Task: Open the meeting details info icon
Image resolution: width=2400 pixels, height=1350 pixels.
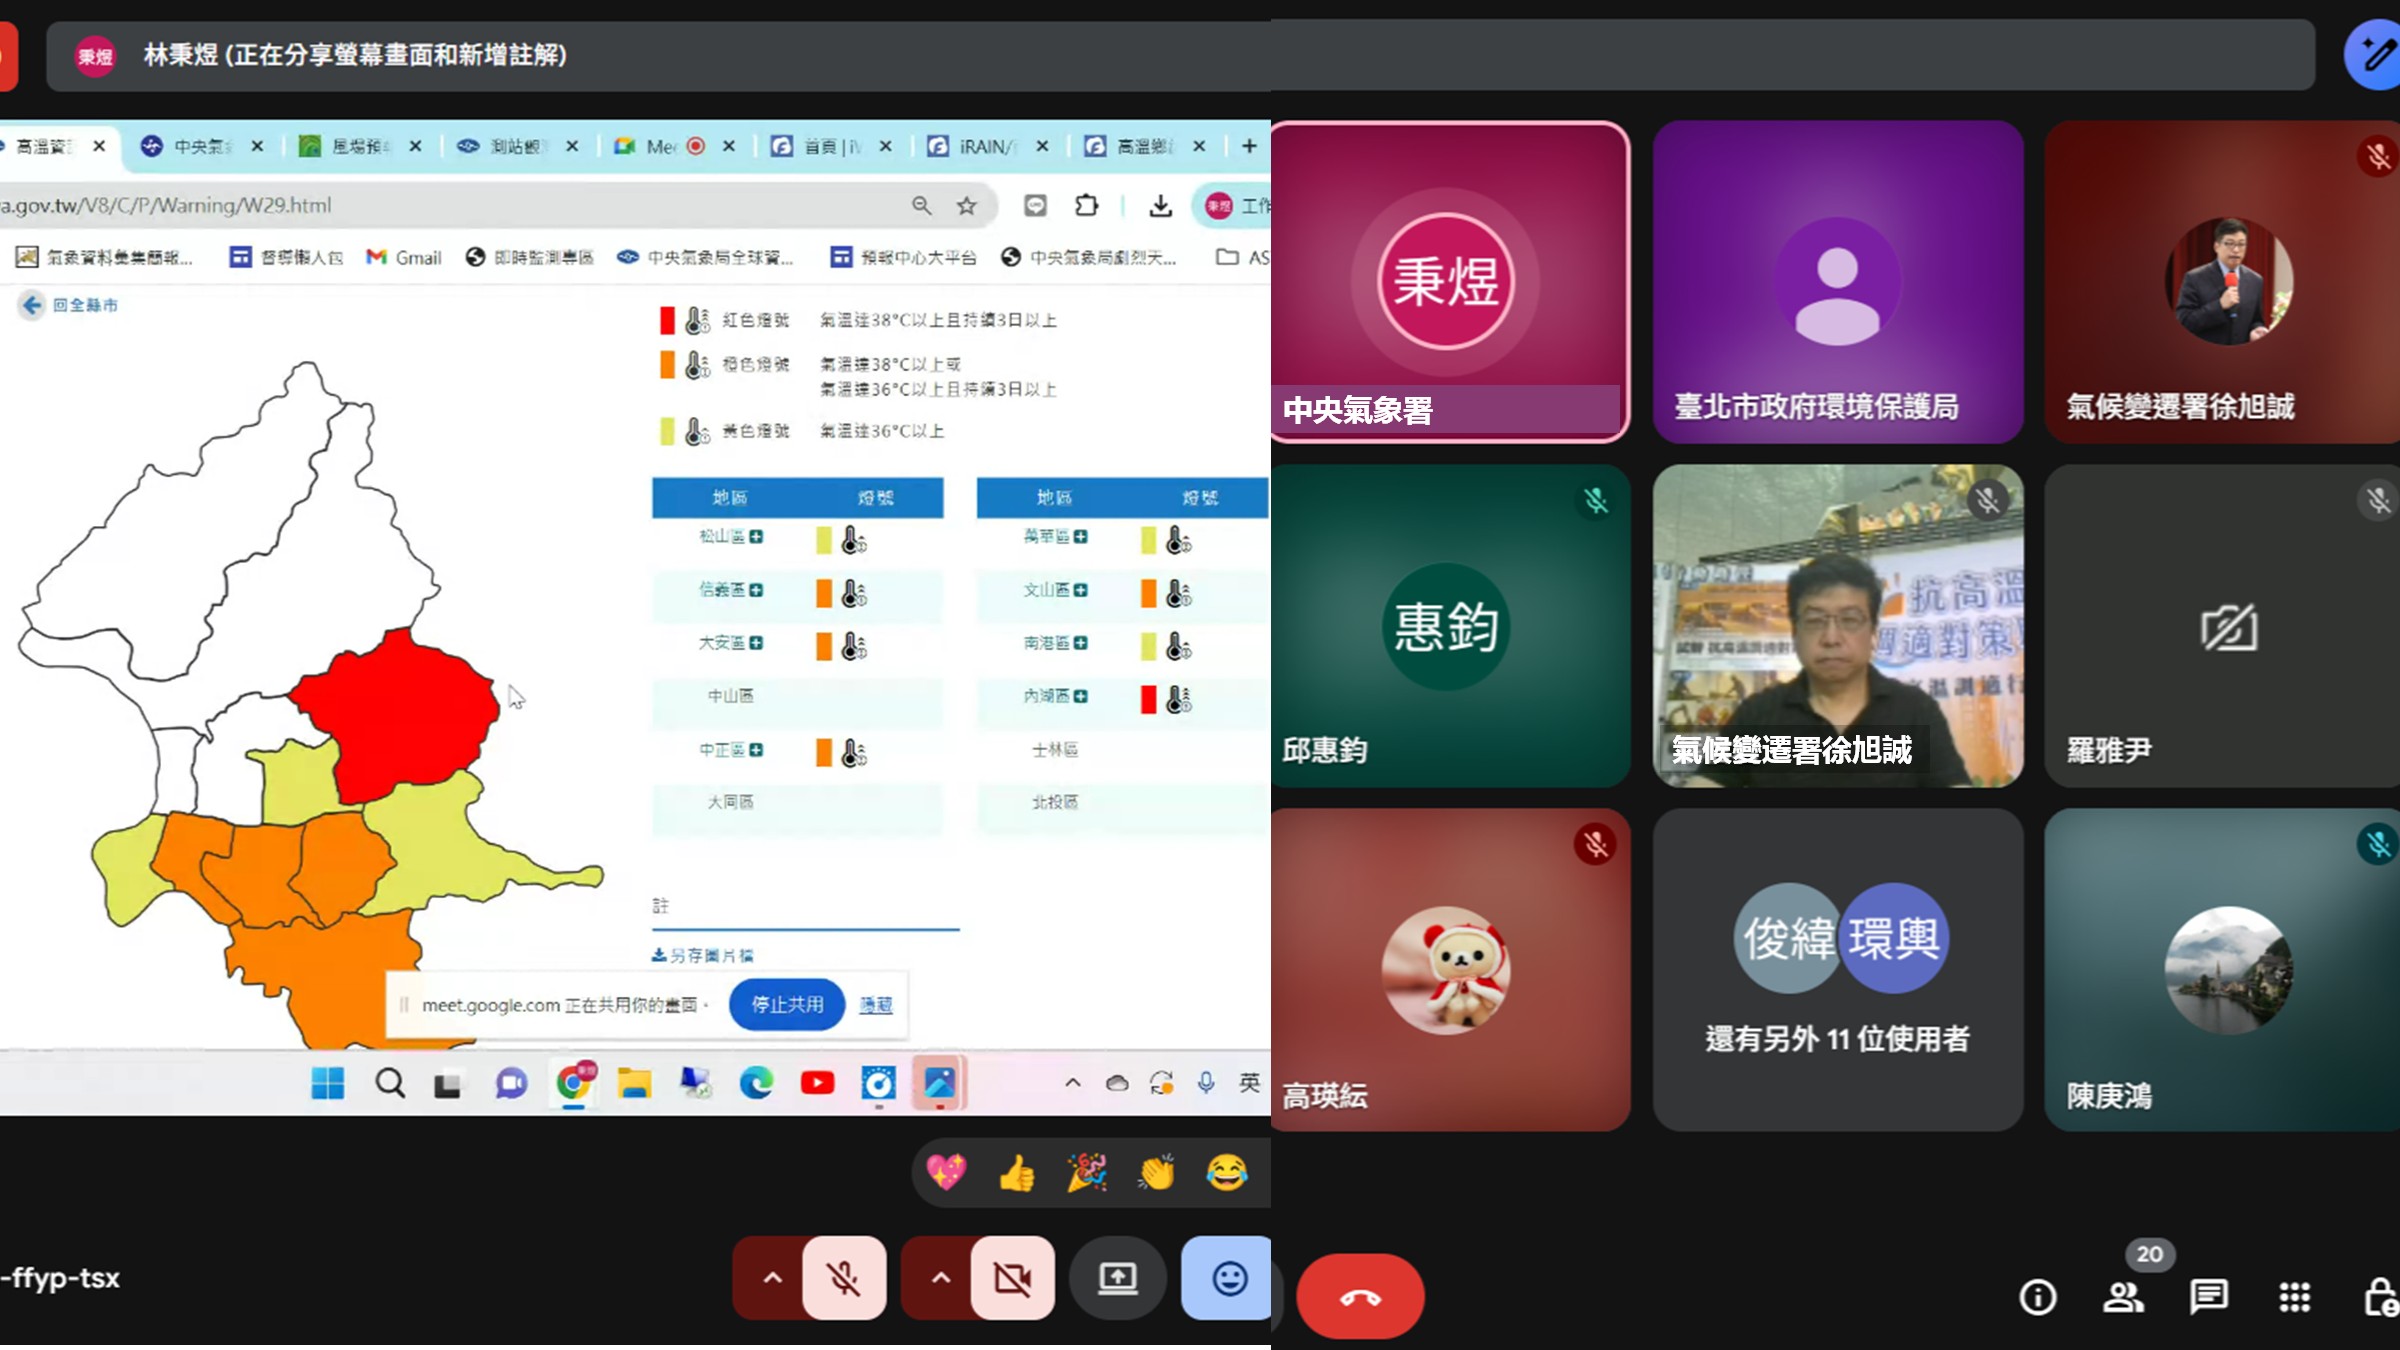Action: 2037,1297
